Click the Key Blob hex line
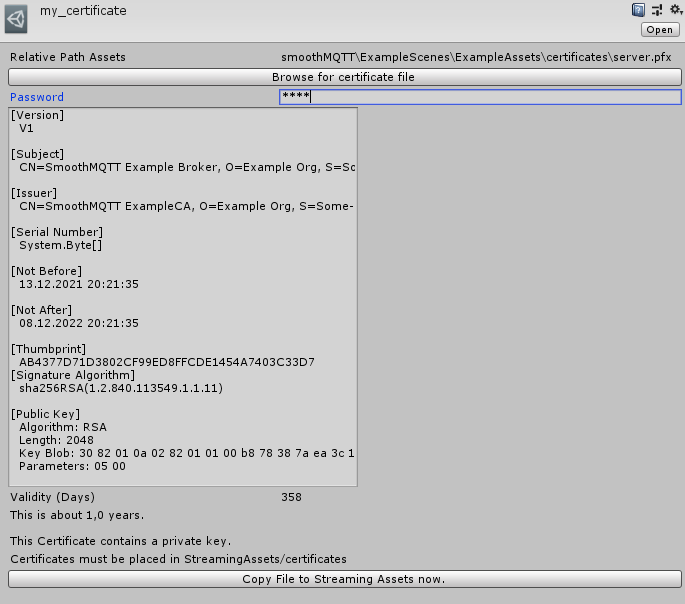 (x=187, y=453)
